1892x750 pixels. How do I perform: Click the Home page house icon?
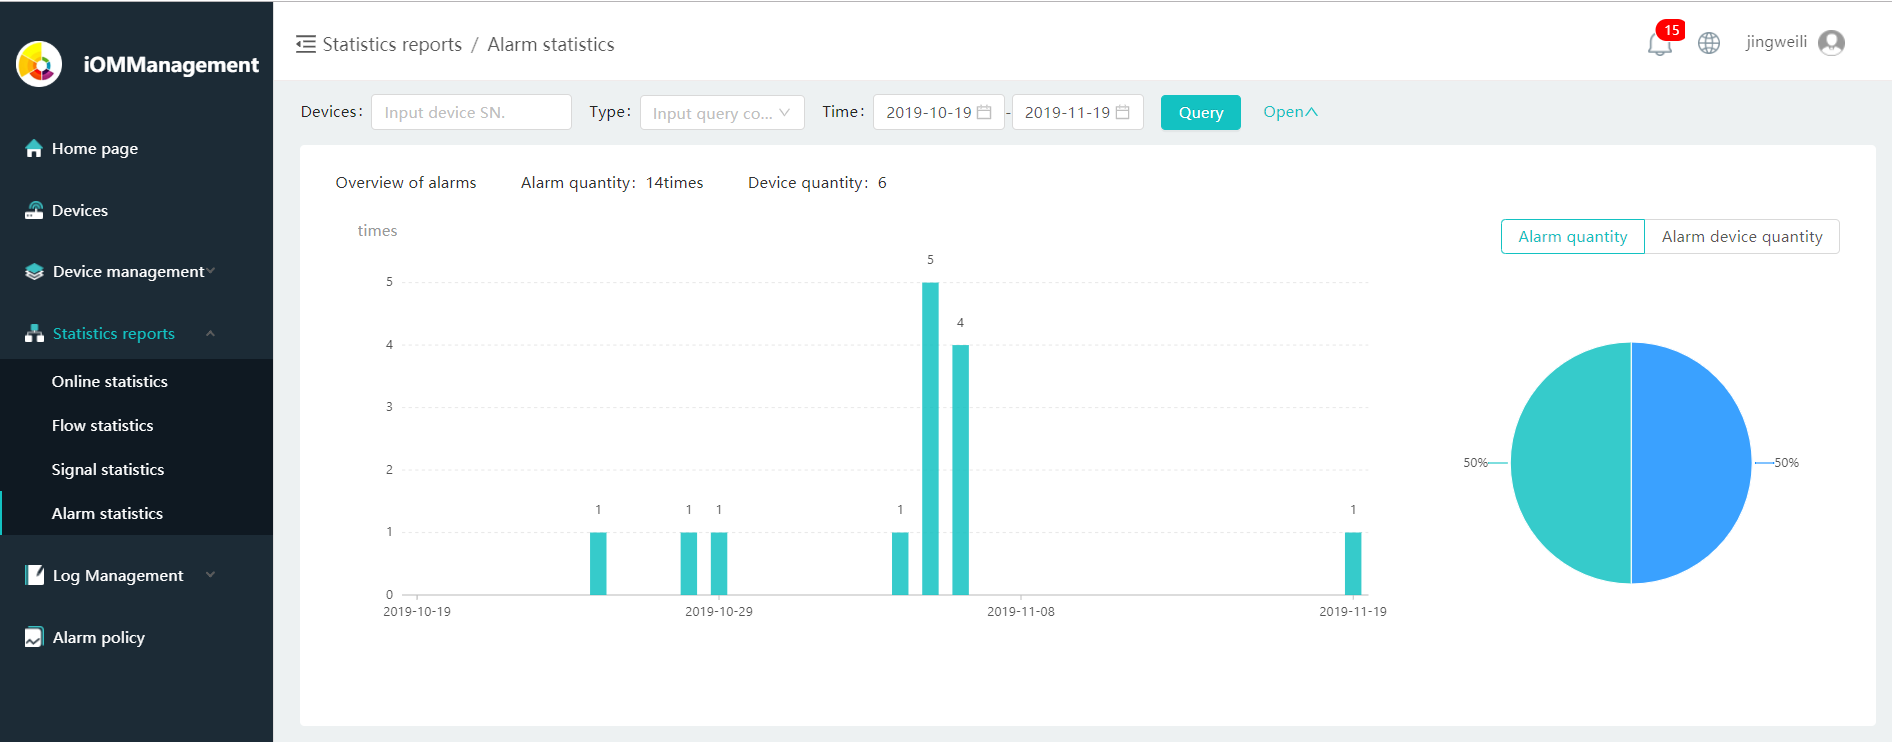pyautogui.click(x=34, y=149)
